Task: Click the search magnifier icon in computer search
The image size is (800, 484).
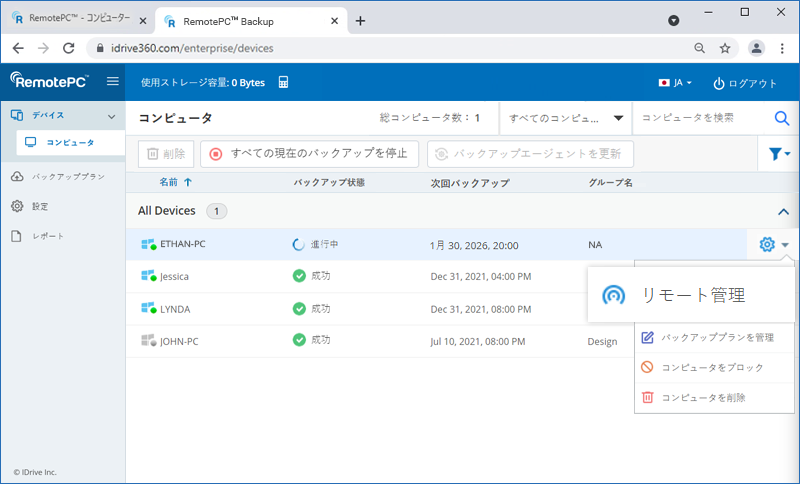Action: [x=782, y=118]
